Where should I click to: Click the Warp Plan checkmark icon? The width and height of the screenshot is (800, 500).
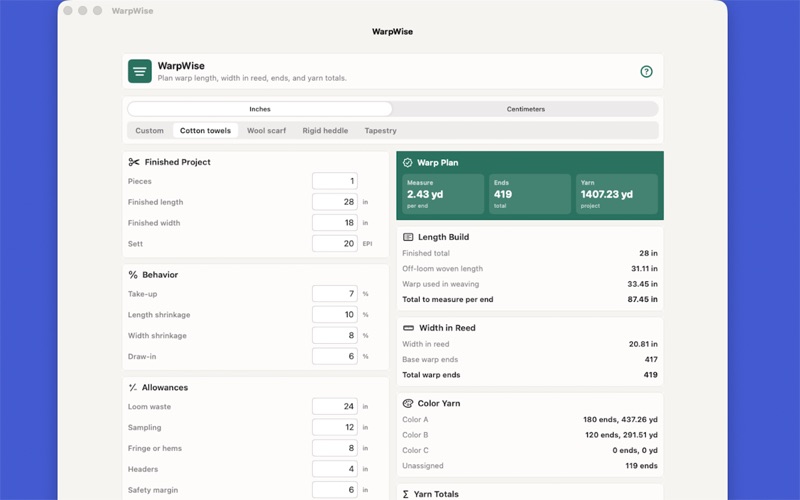(407, 163)
